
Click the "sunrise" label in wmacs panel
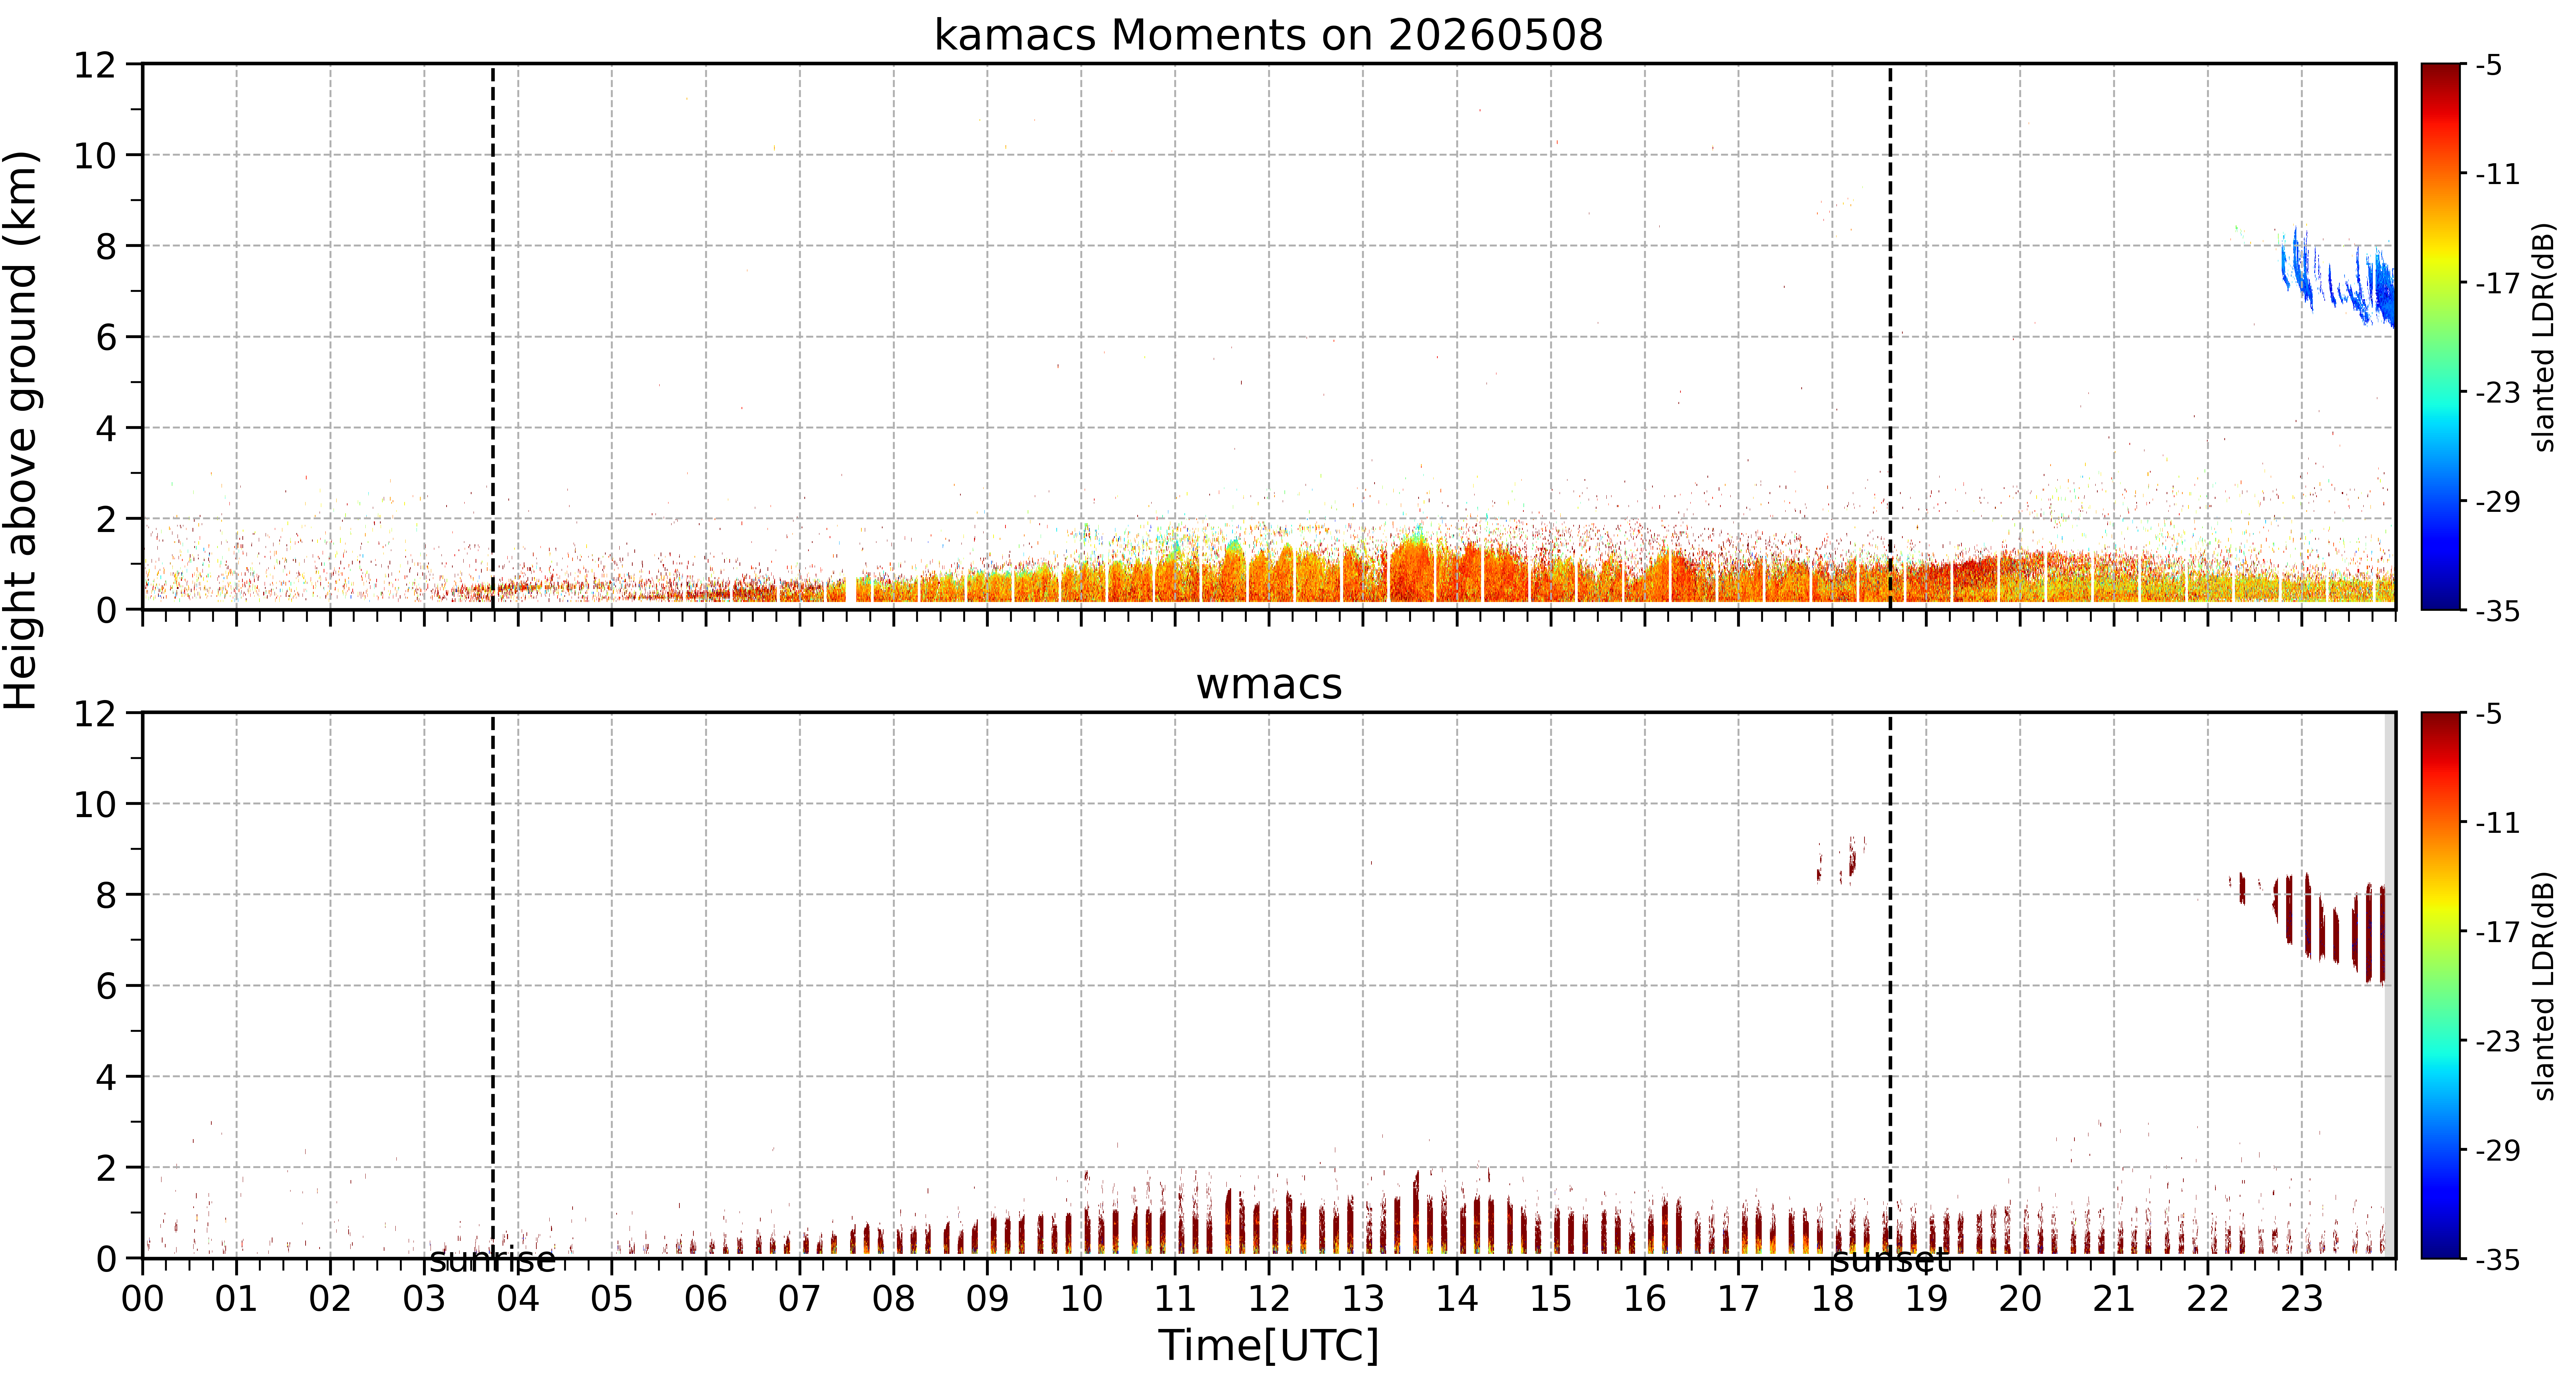(492, 1260)
